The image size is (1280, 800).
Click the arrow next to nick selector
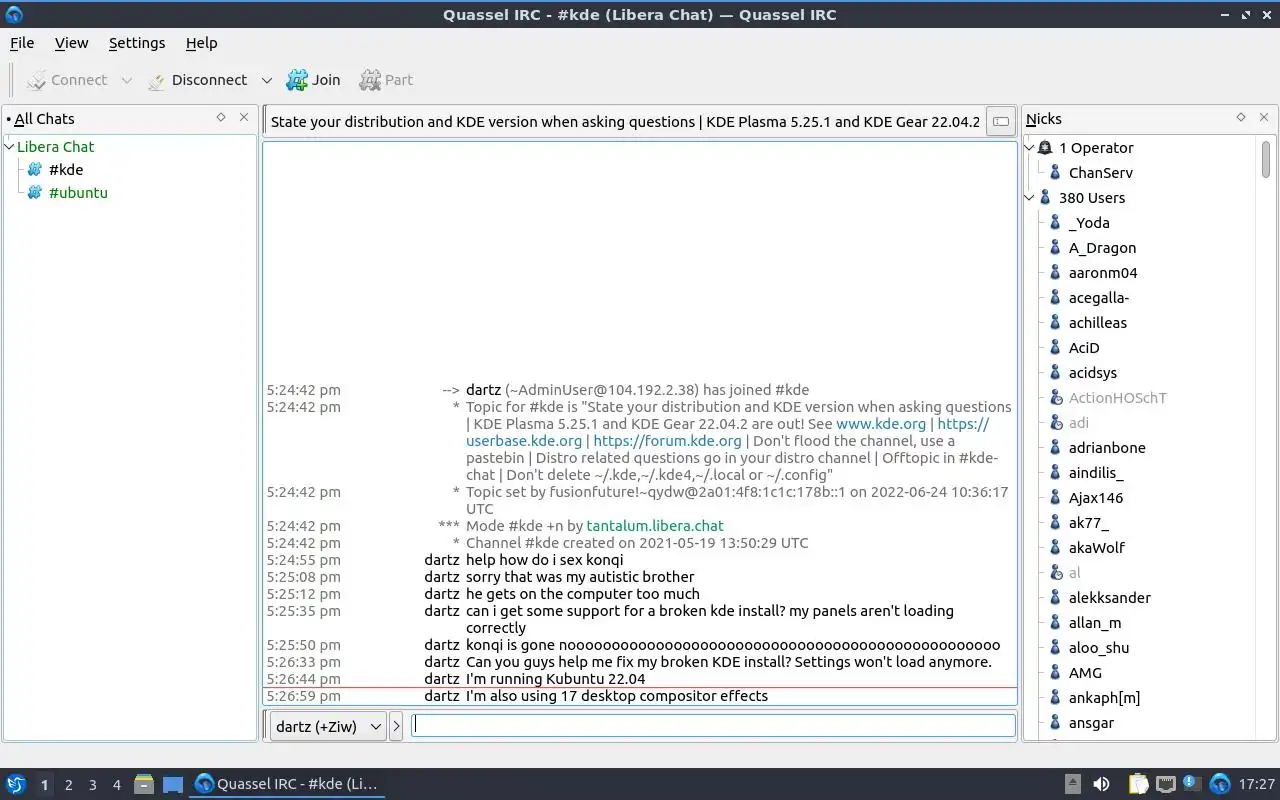[x=396, y=726]
